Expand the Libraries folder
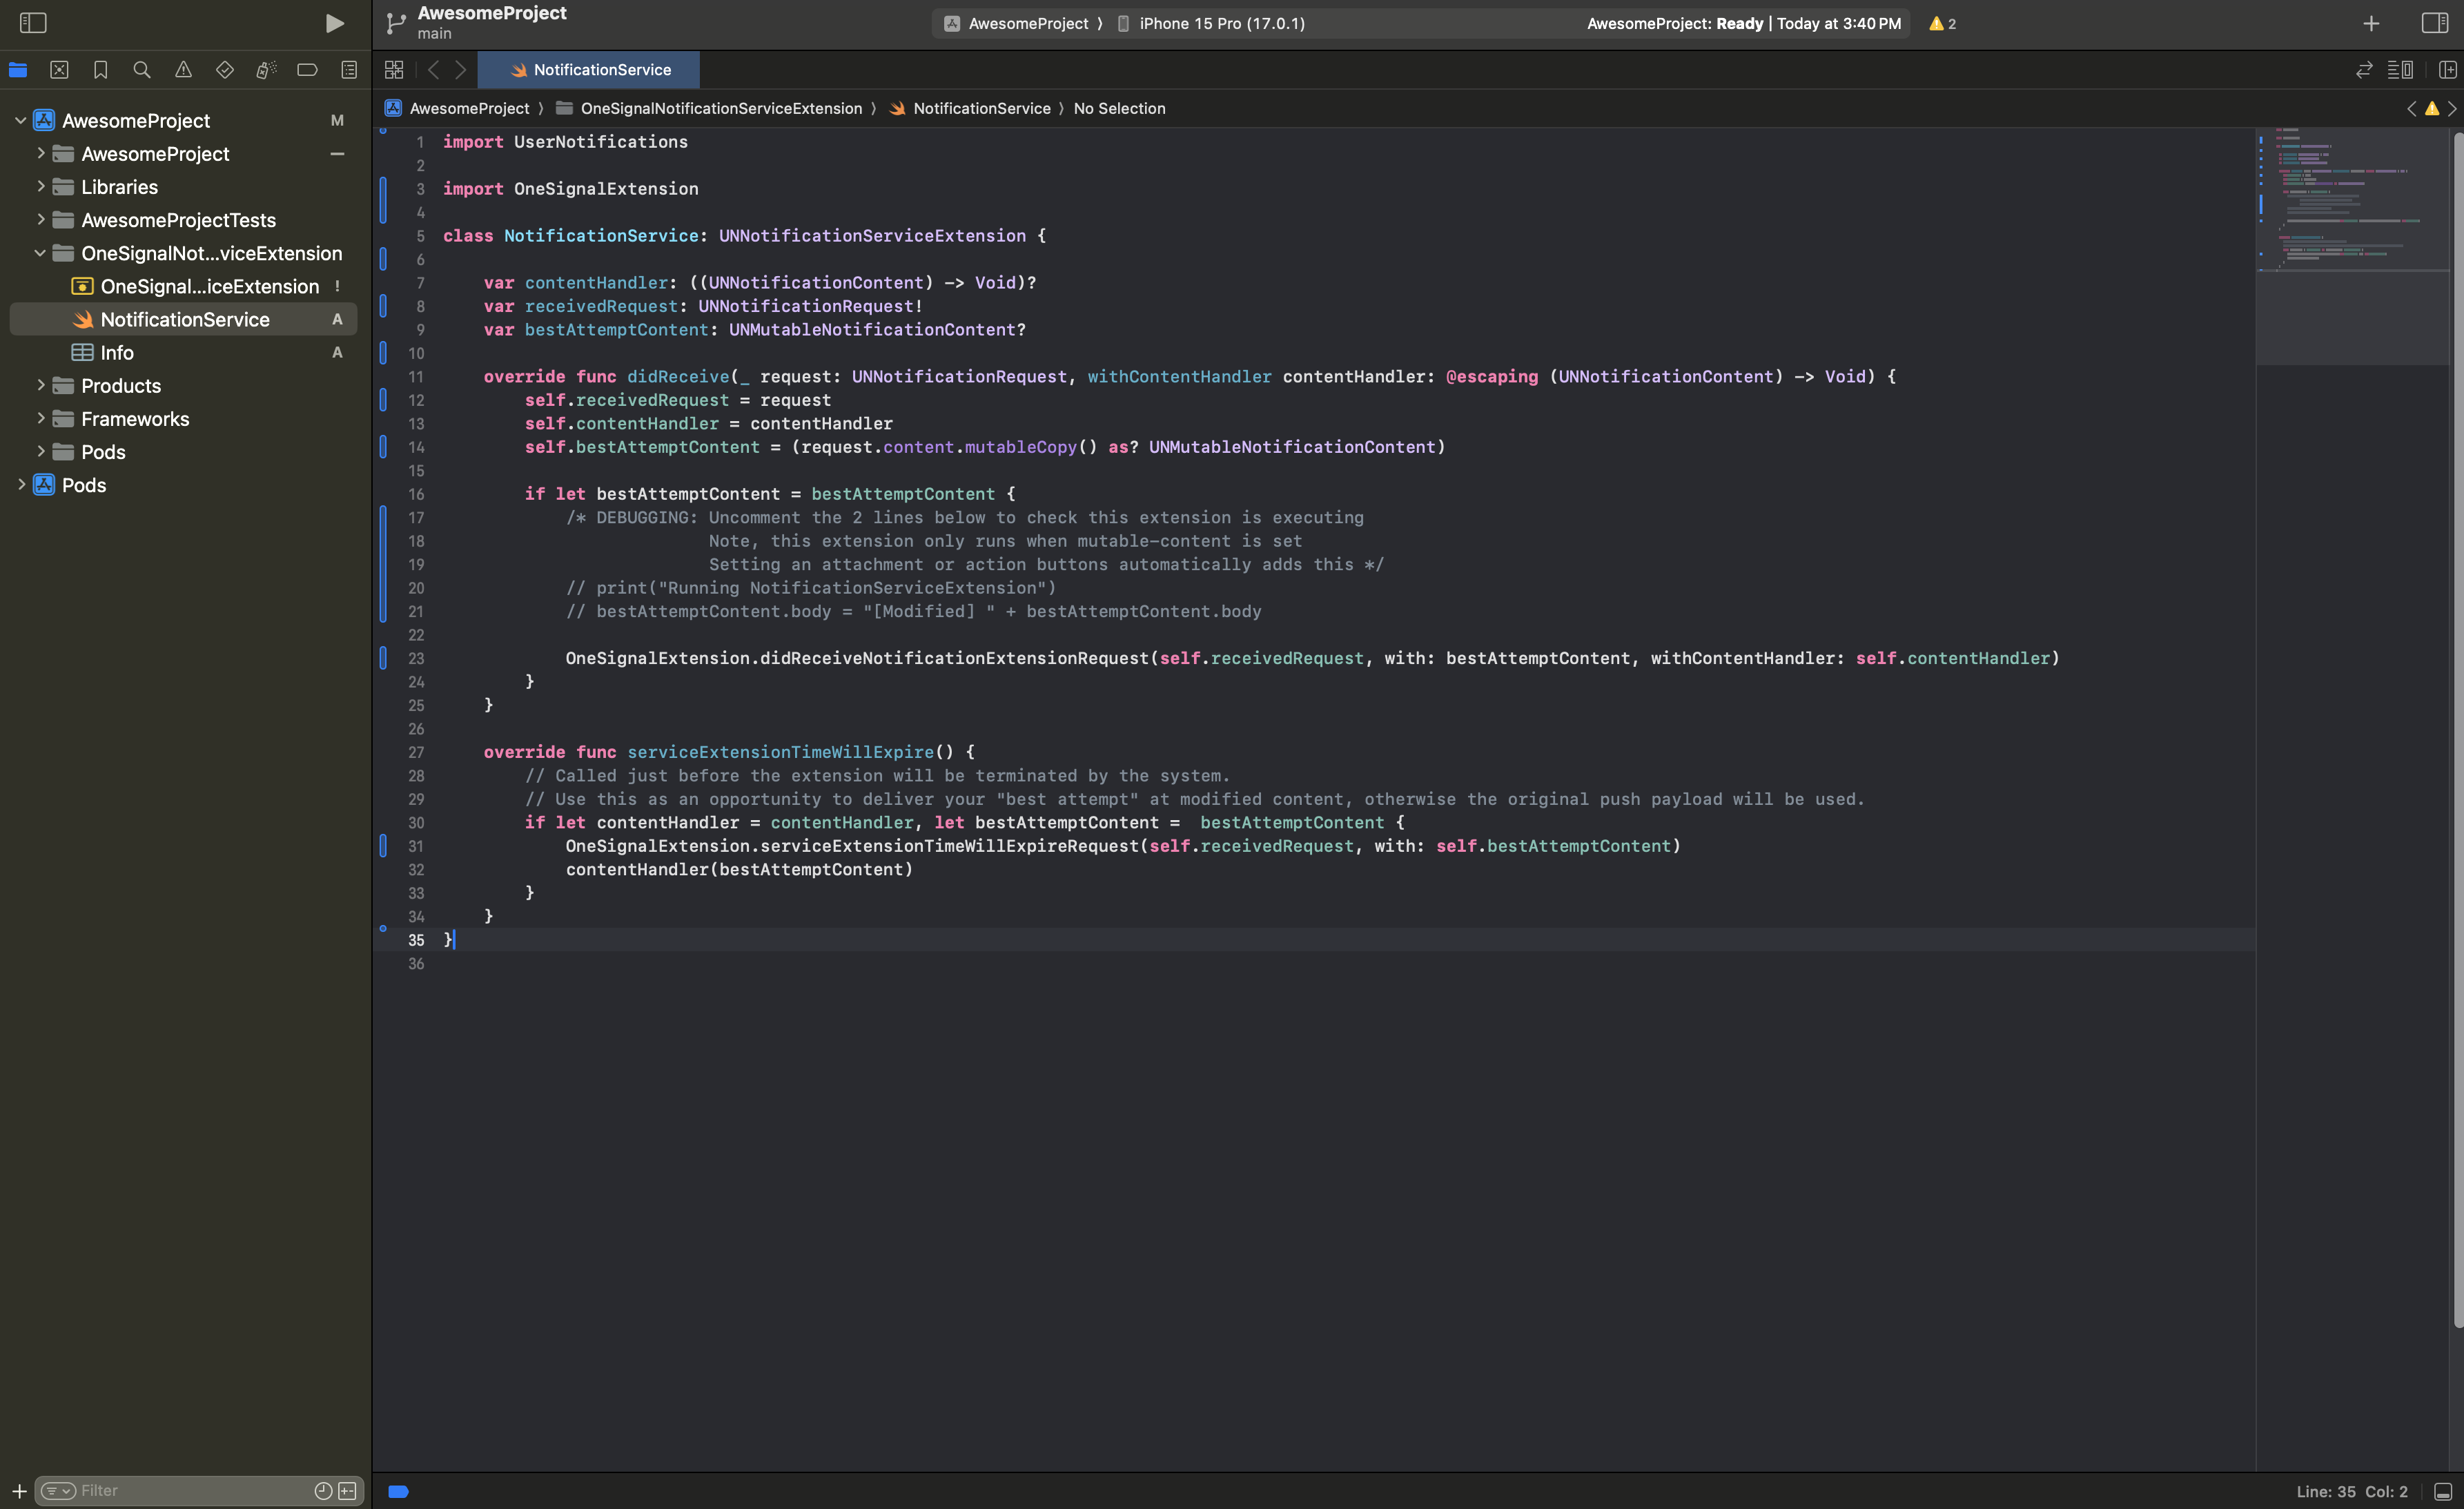This screenshot has width=2464, height=1509. (x=40, y=186)
